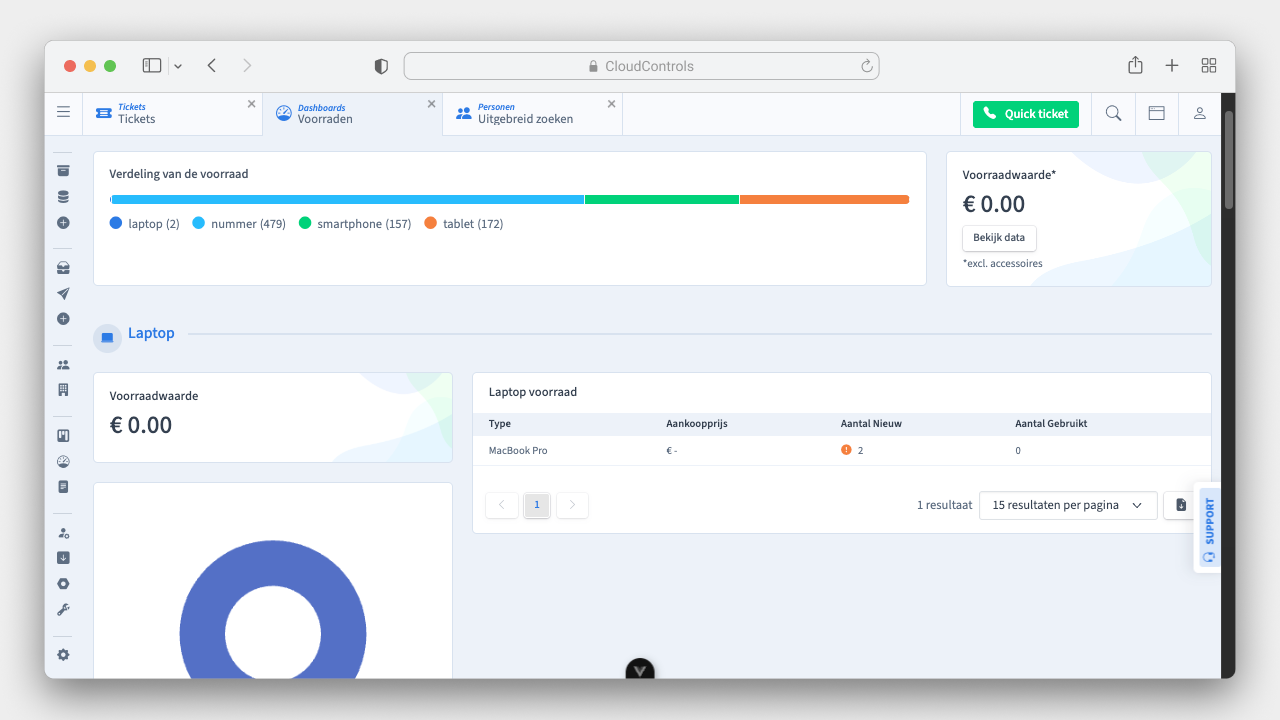1280x720 pixels.
Task: Open the user profile icon
Action: pyautogui.click(x=1199, y=114)
